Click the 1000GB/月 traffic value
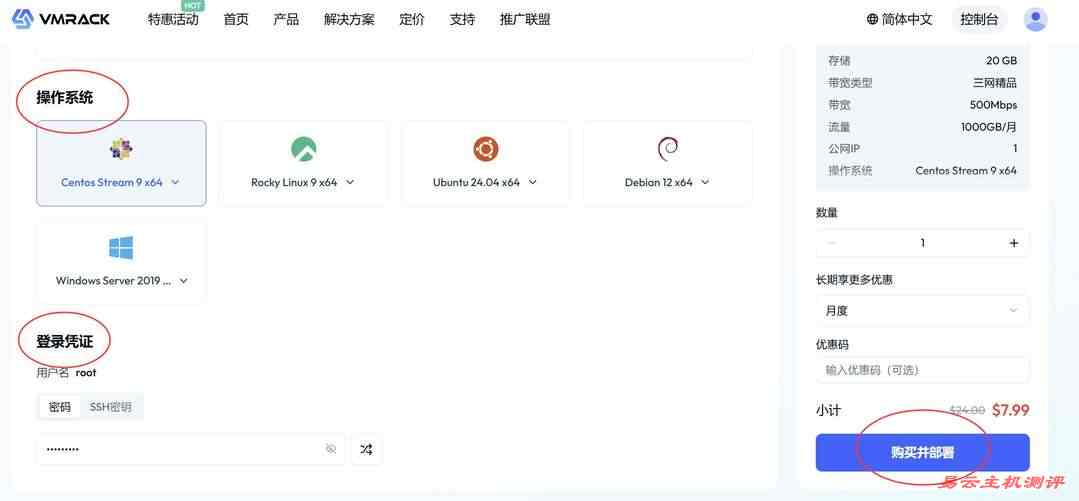This screenshot has height=501, width=1079. pos(989,127)
